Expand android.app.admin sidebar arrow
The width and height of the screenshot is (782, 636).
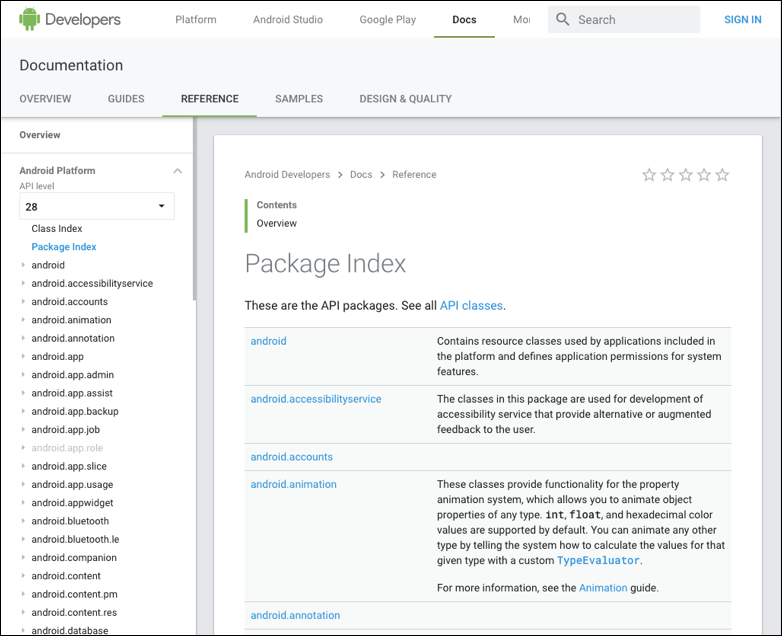tap(23, 375)
